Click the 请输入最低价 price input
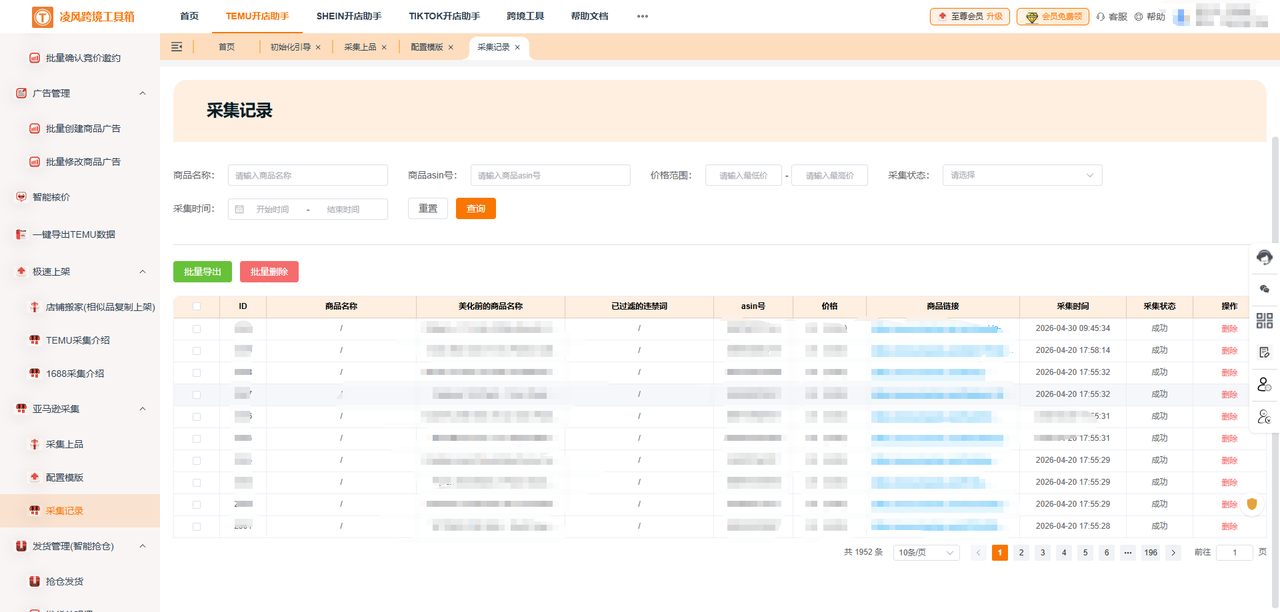This screenshot has width=1280, height=612. 744,175
